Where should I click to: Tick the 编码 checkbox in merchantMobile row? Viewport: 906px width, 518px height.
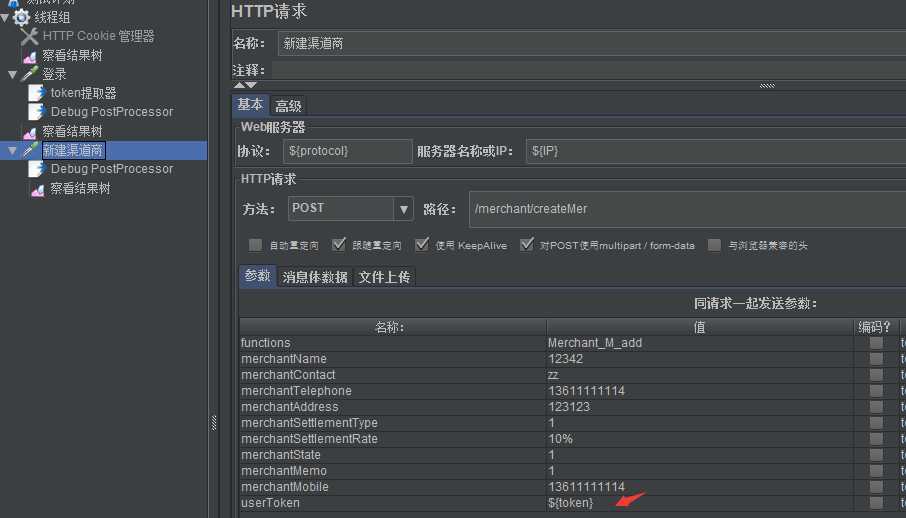(x=877, y=487)
